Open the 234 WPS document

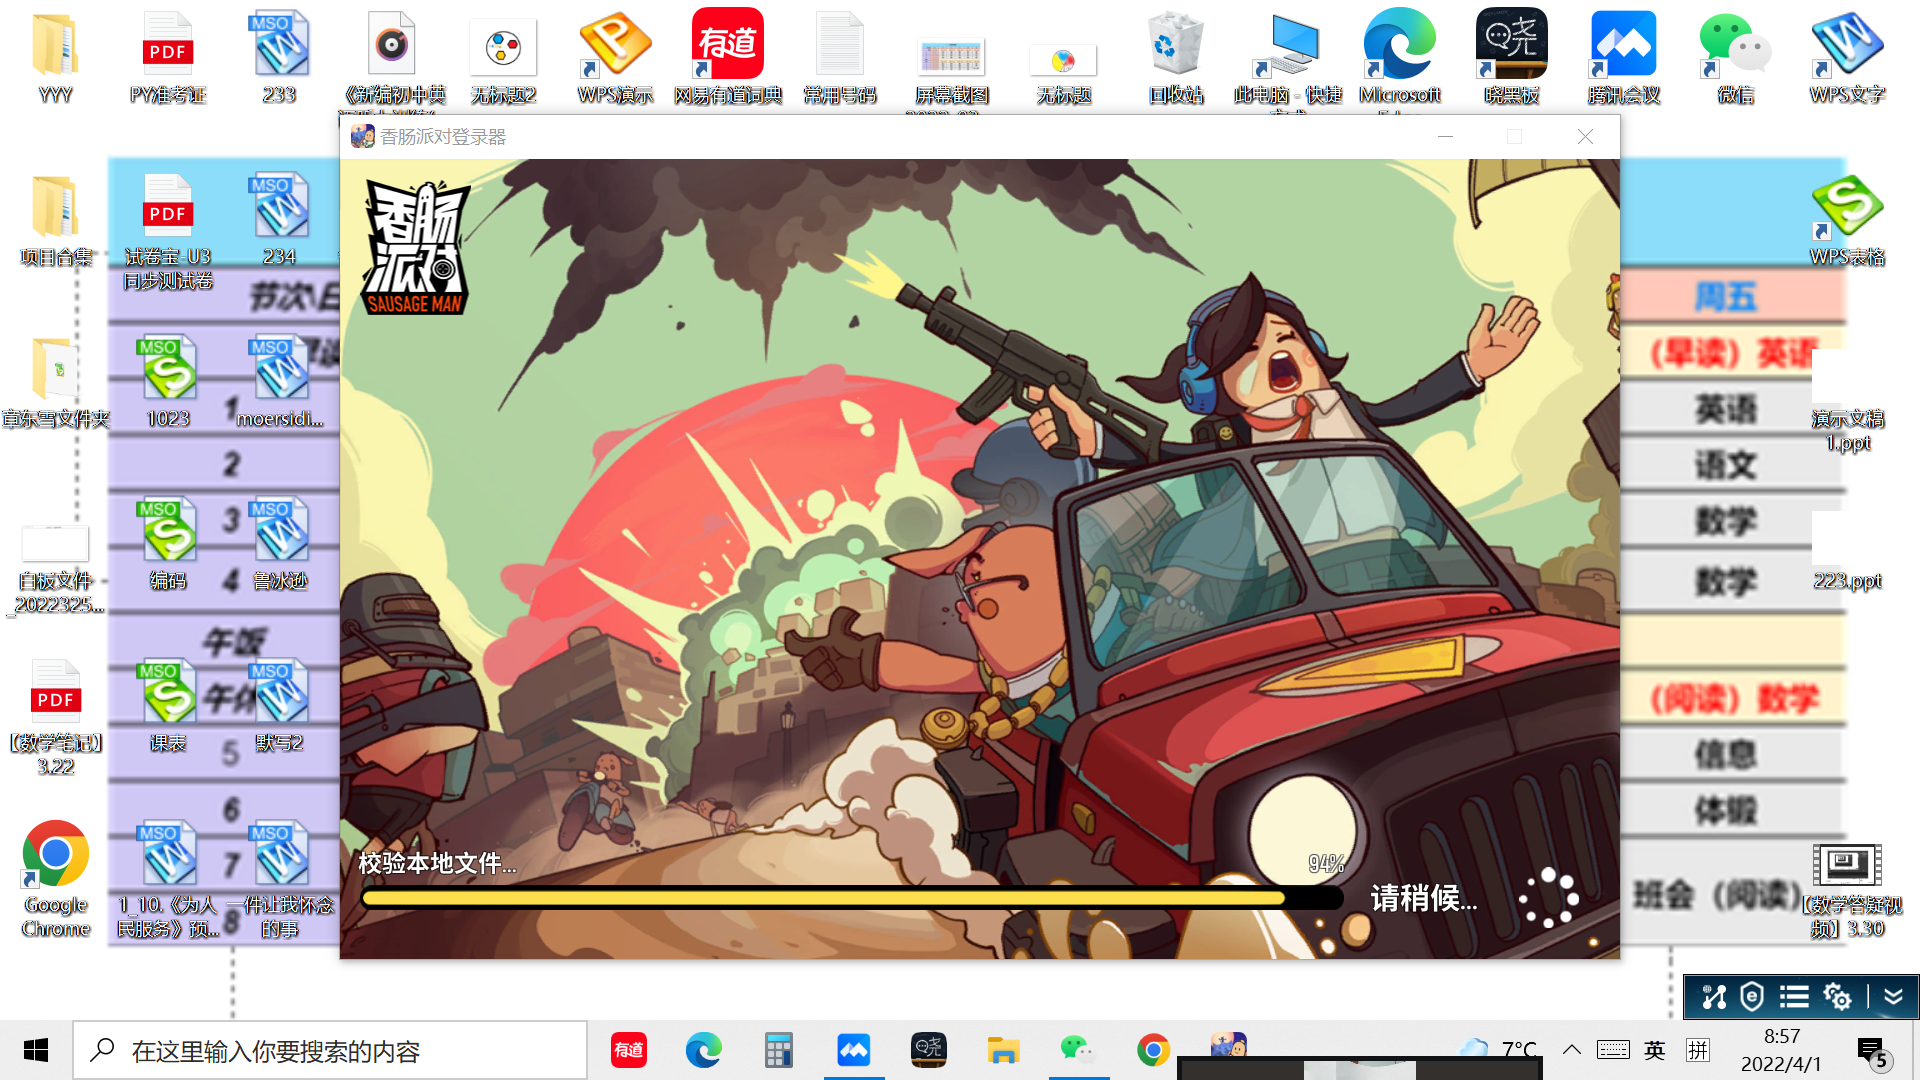(x=279, y=220)
